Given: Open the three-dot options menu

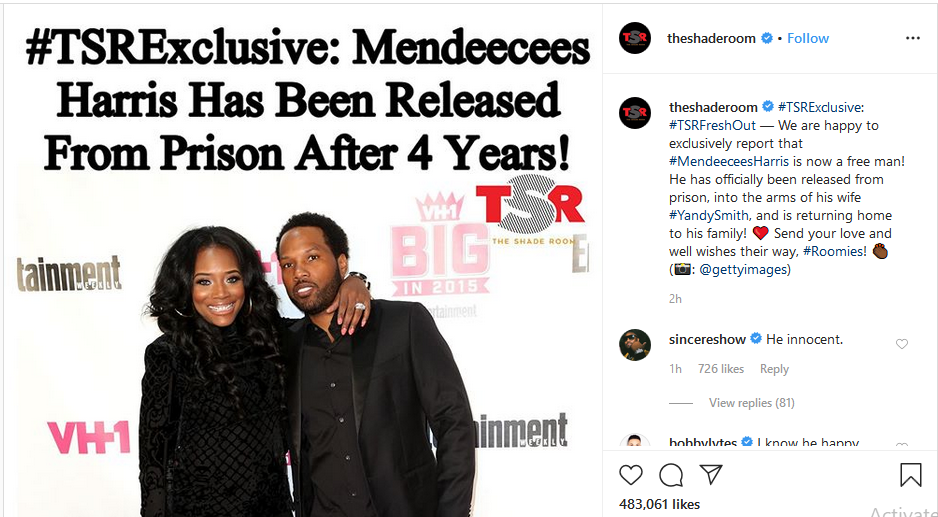Looking at the screenshot, I should 912,38.
